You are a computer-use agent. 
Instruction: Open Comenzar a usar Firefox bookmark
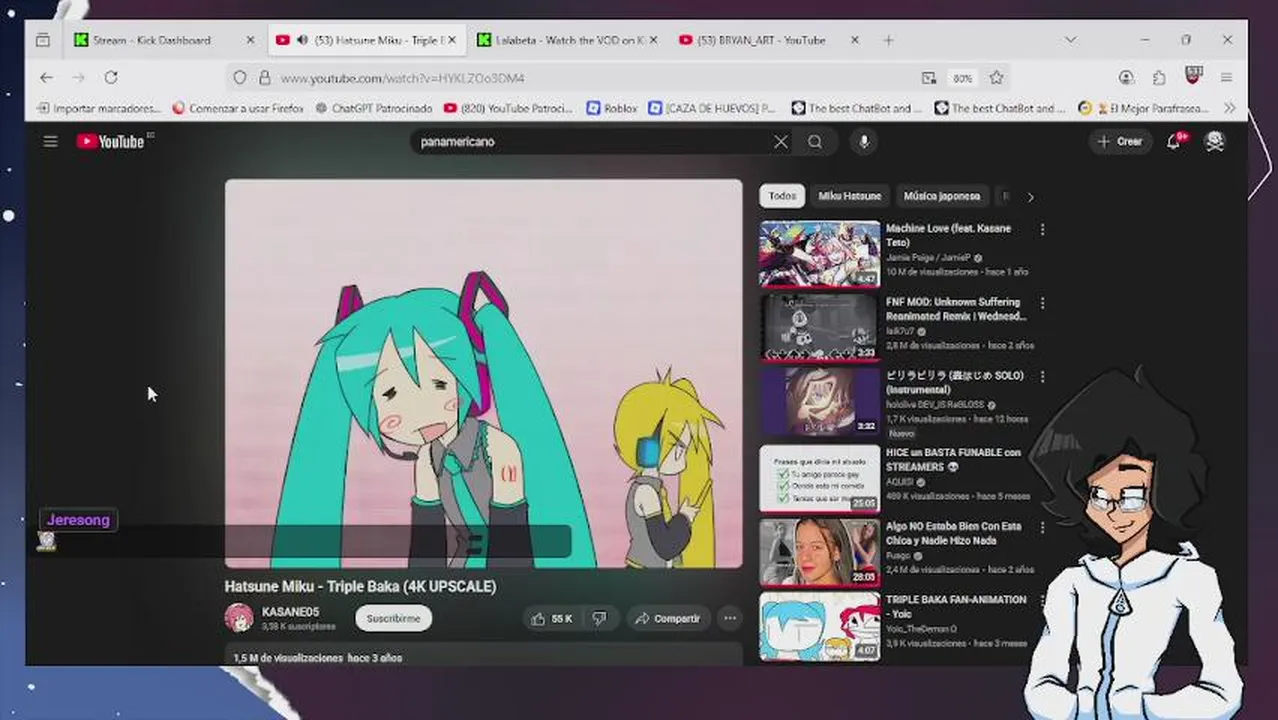tap(238, 108)
